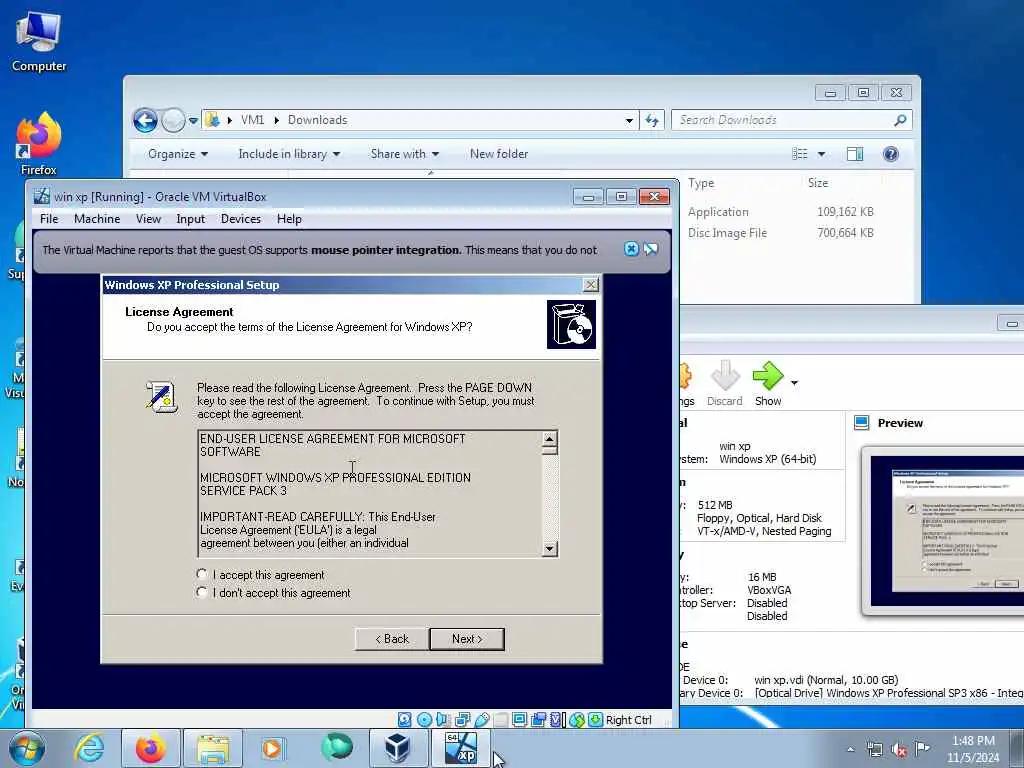Open Machine menu in VirtualBox VM window
Viewport: 1024px width, 768px height.
(x=97, y=219)
